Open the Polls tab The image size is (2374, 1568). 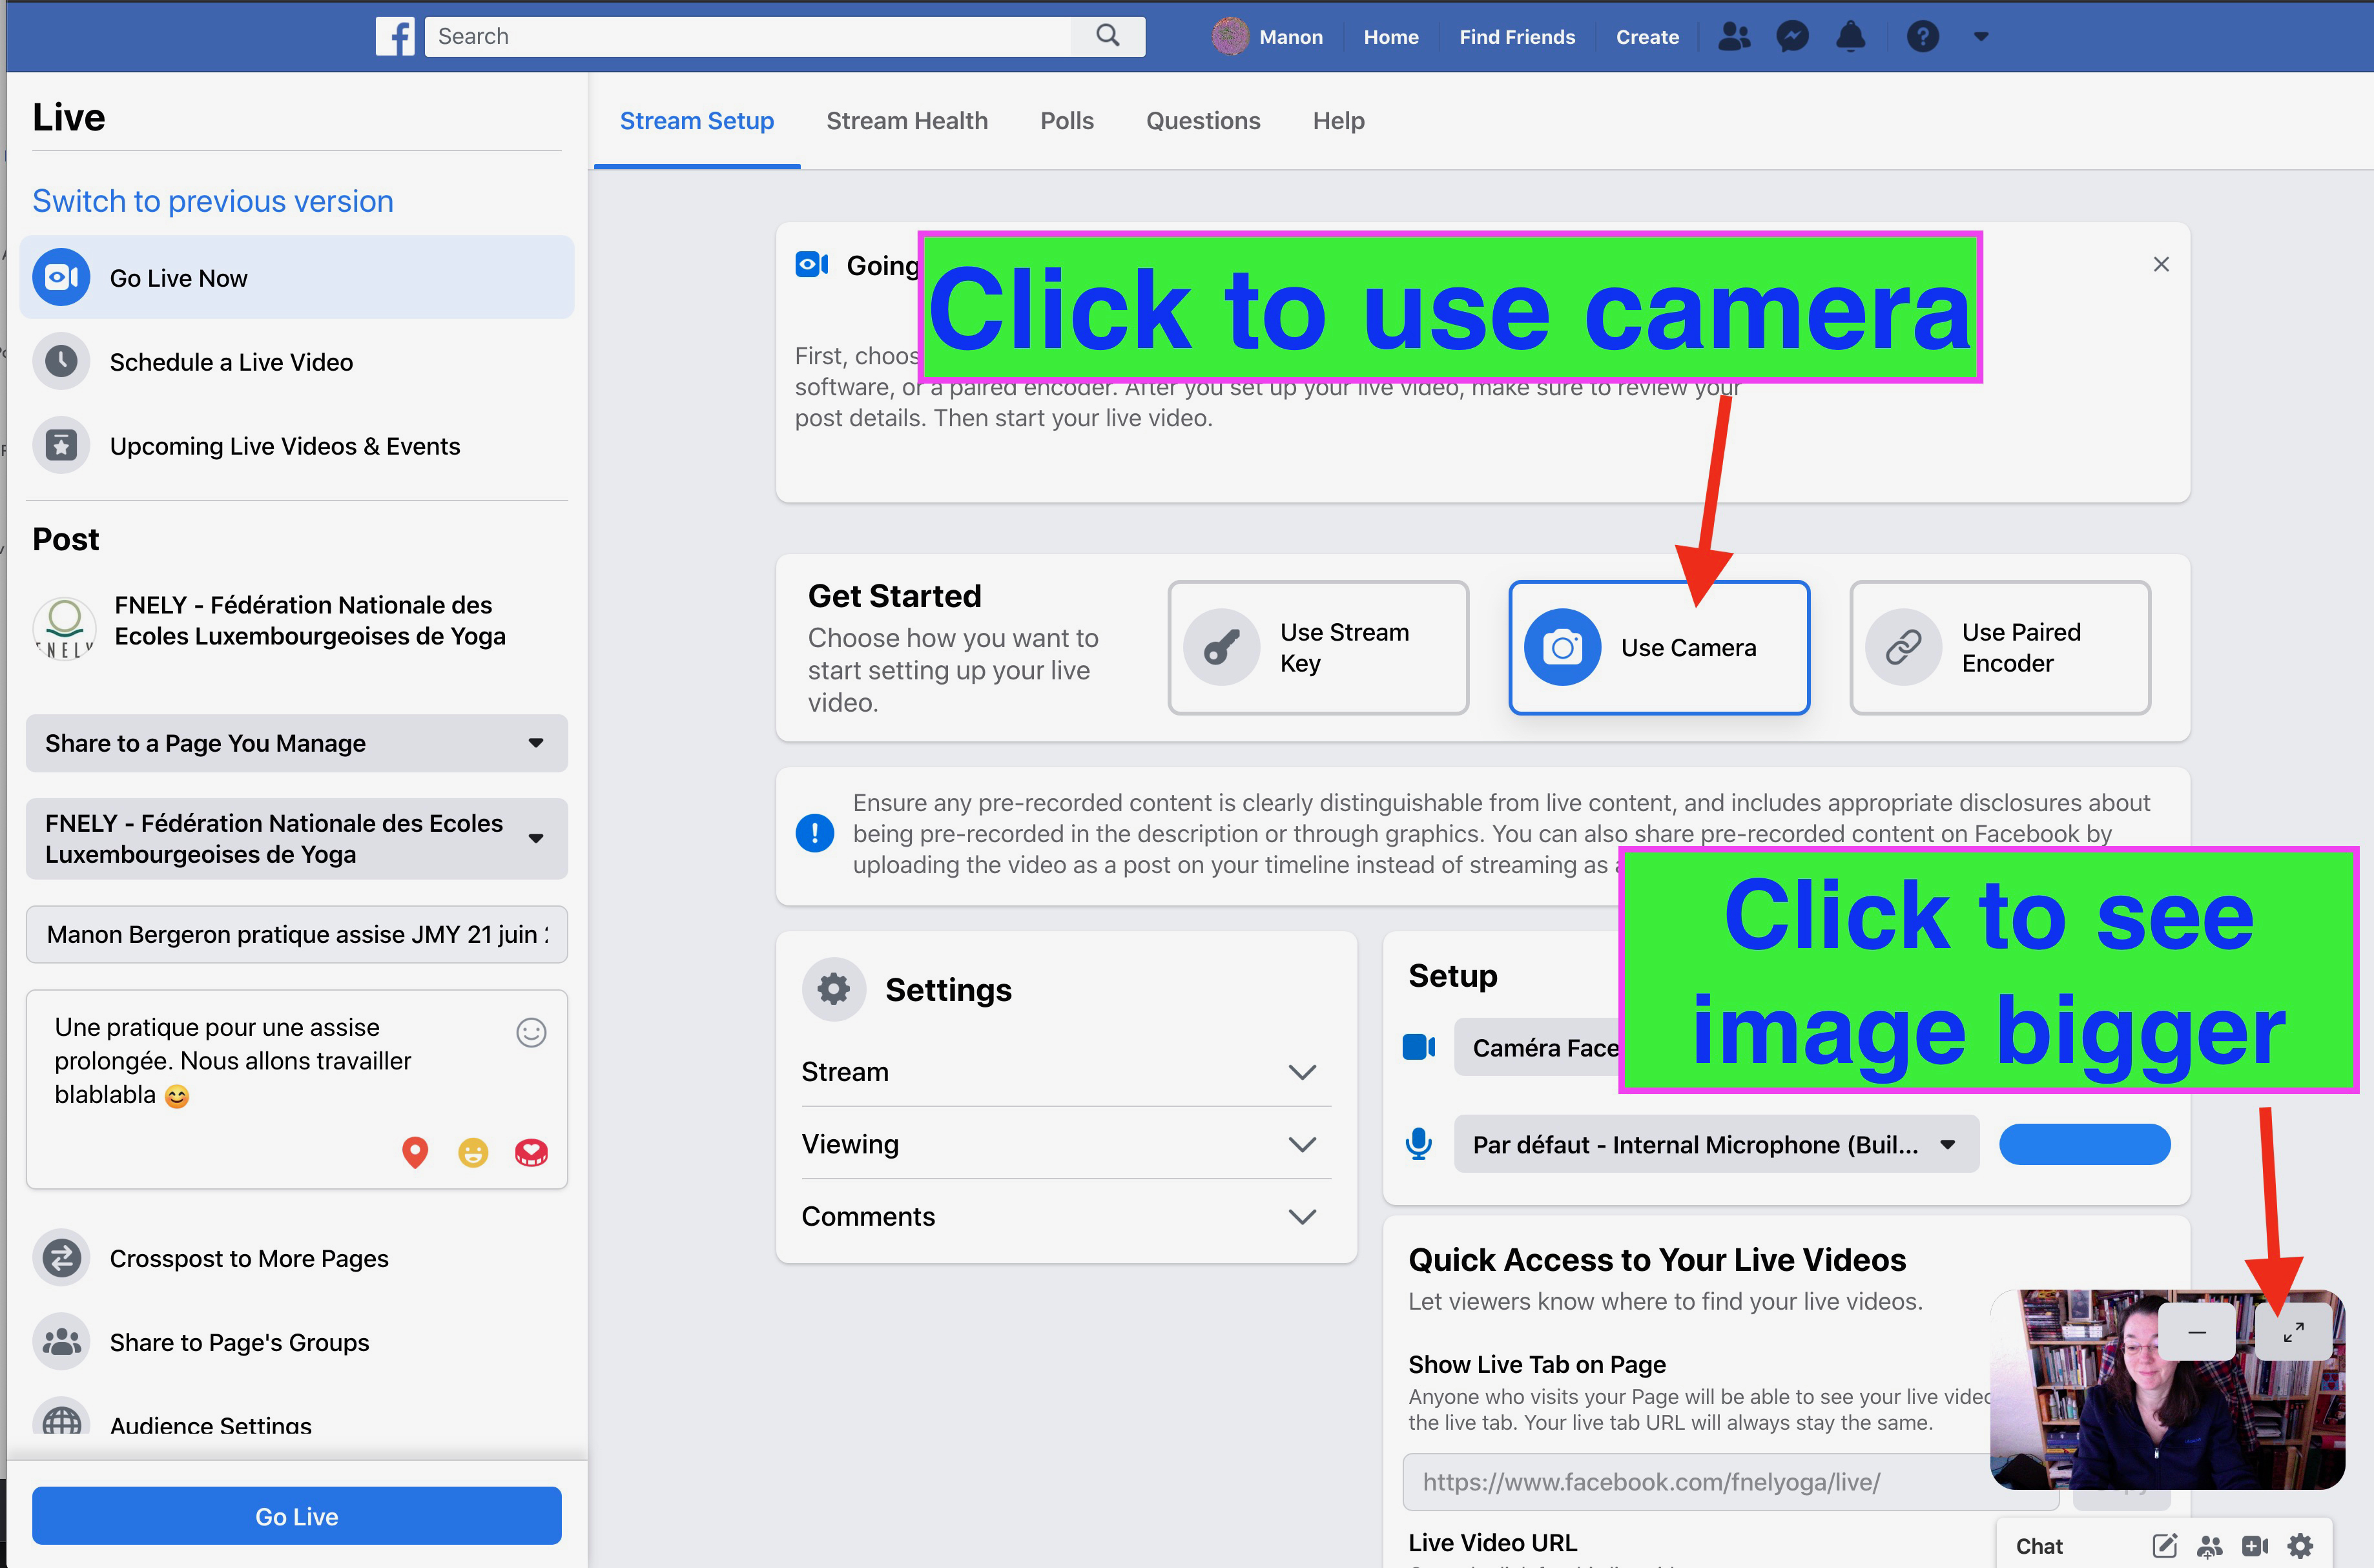click(x=1066, y=121)
